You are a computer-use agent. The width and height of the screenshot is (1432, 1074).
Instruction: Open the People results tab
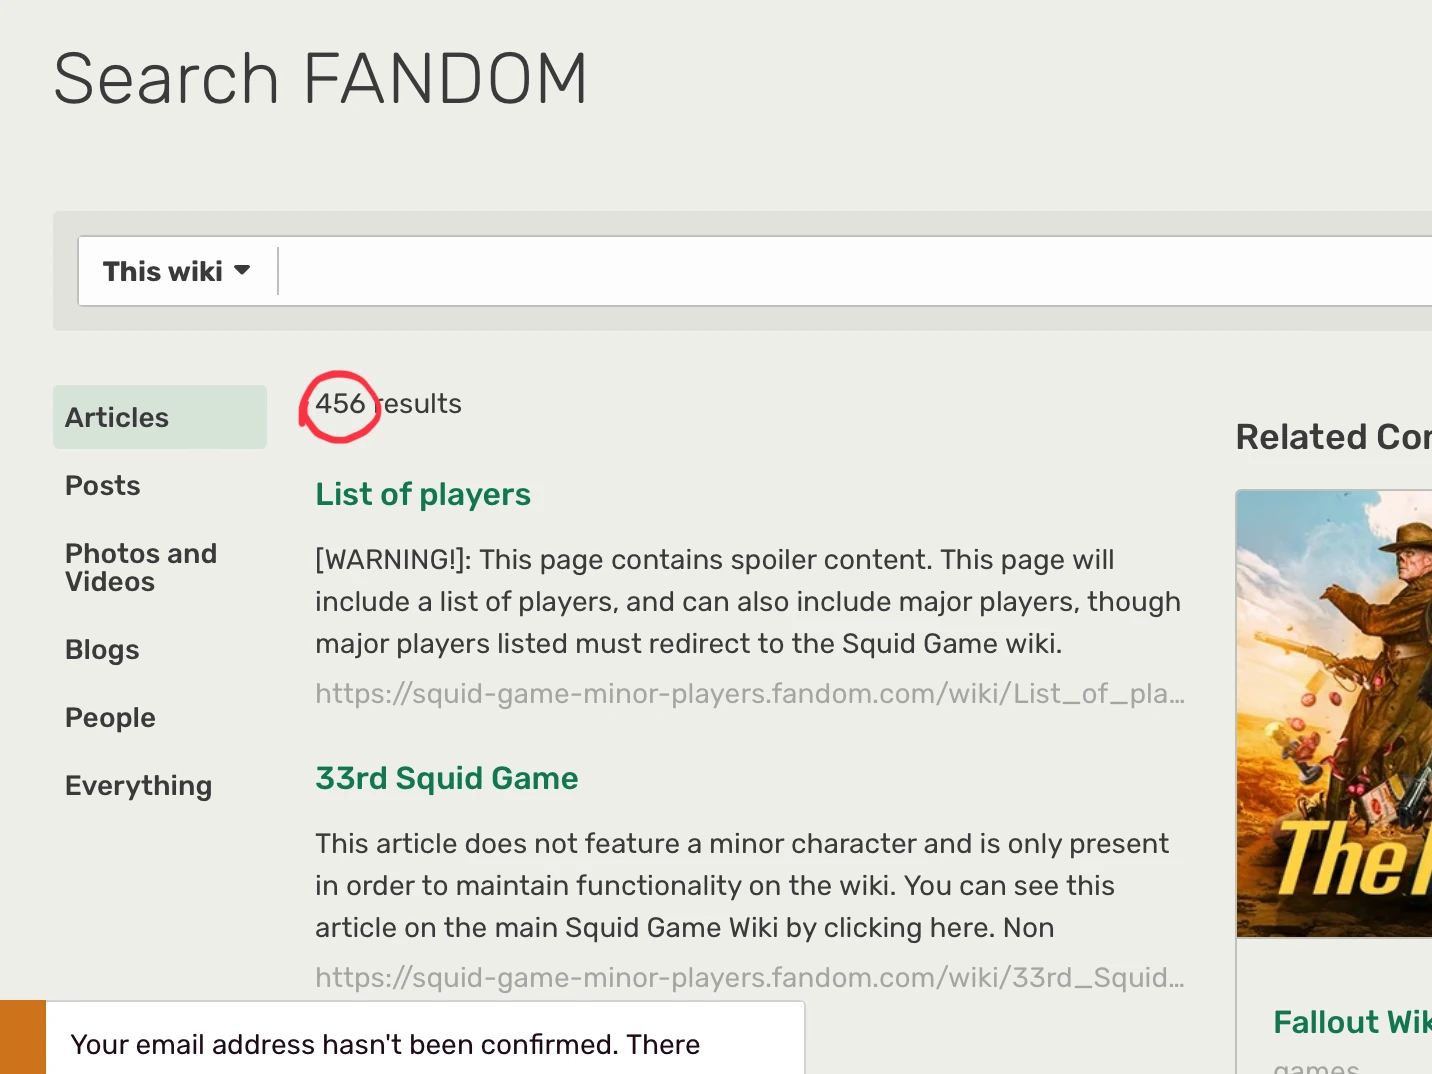click(110, 718)
